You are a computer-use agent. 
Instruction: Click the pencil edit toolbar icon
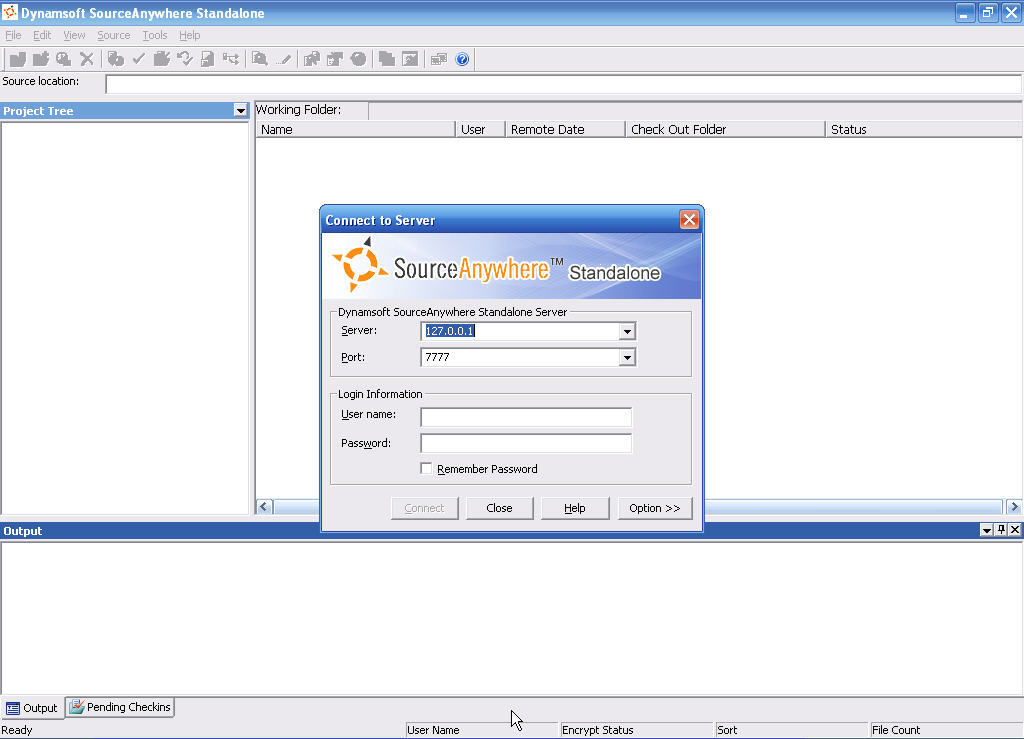point(283,59)
